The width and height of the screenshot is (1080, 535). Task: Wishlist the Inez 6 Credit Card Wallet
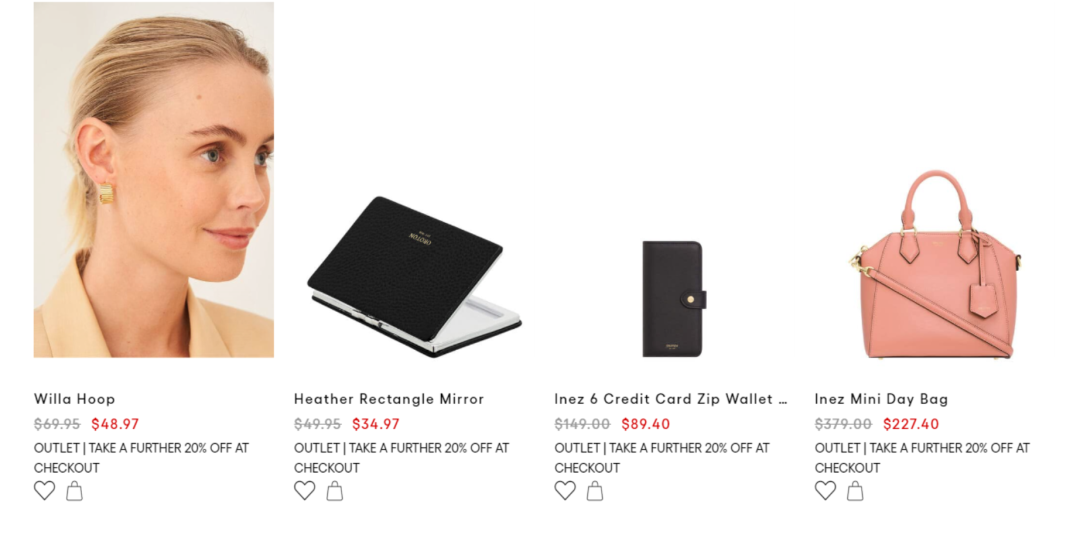(x=565, y=490)
